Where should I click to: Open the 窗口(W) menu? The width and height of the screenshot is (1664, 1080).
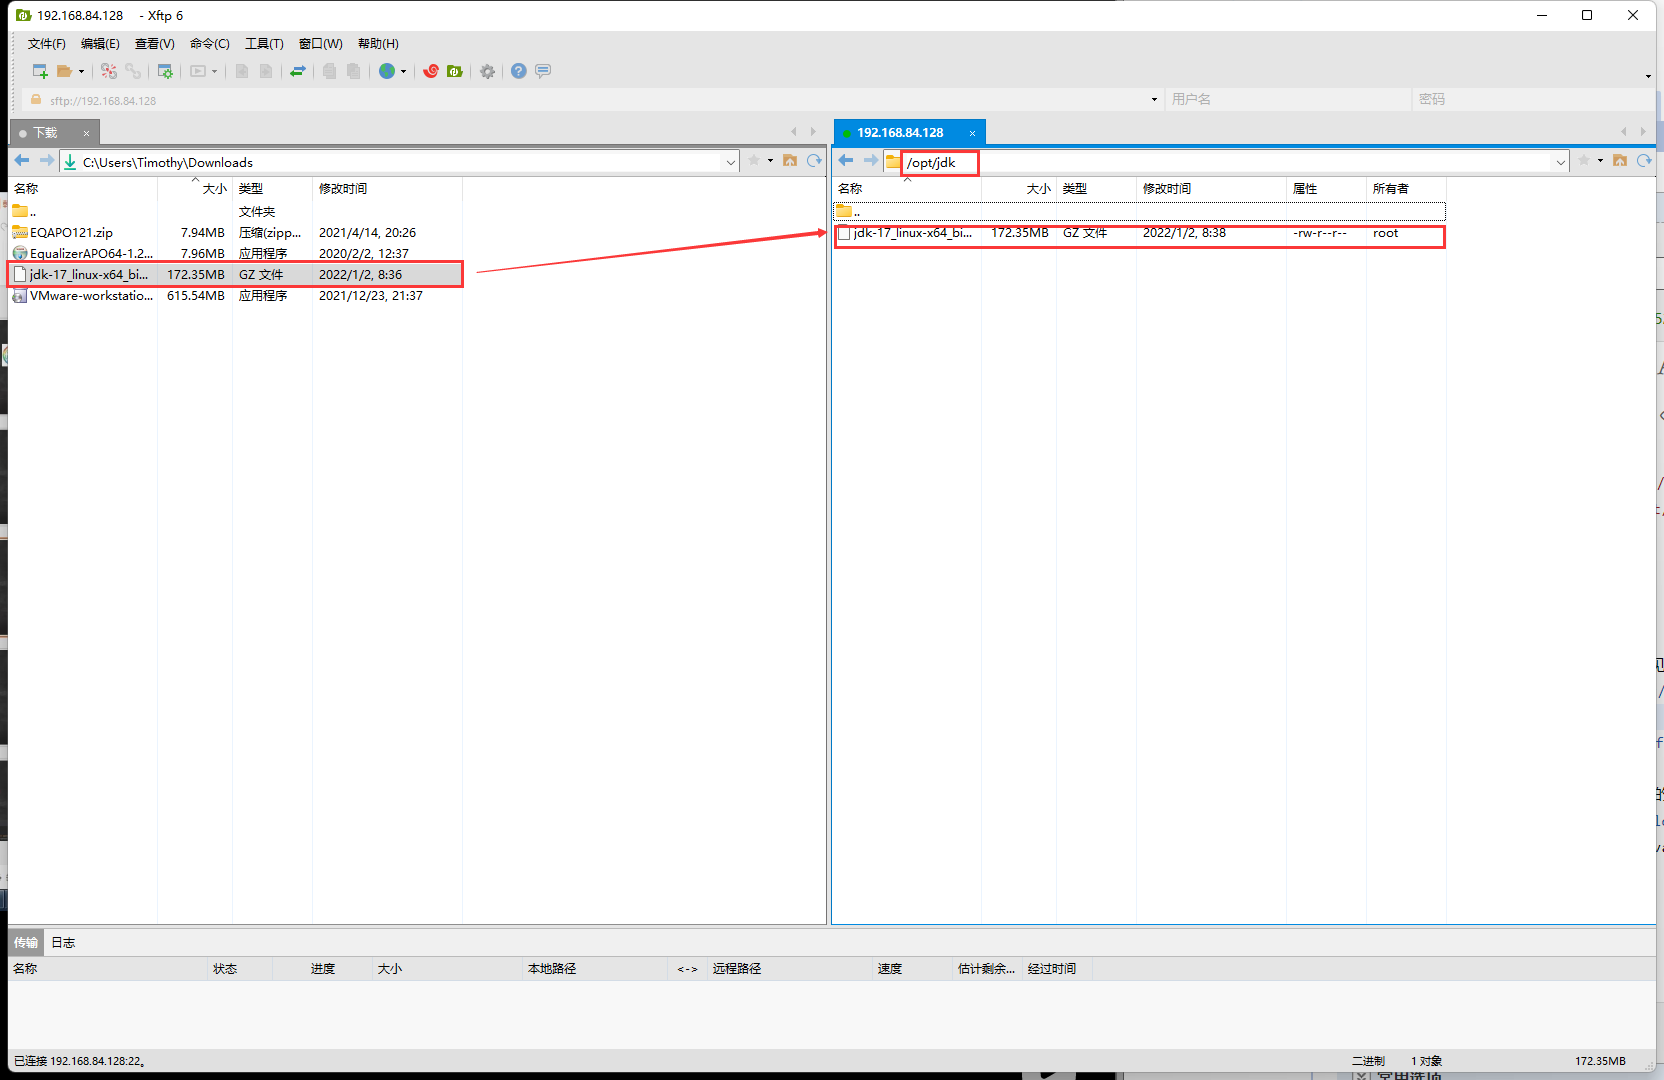point(321,44)
